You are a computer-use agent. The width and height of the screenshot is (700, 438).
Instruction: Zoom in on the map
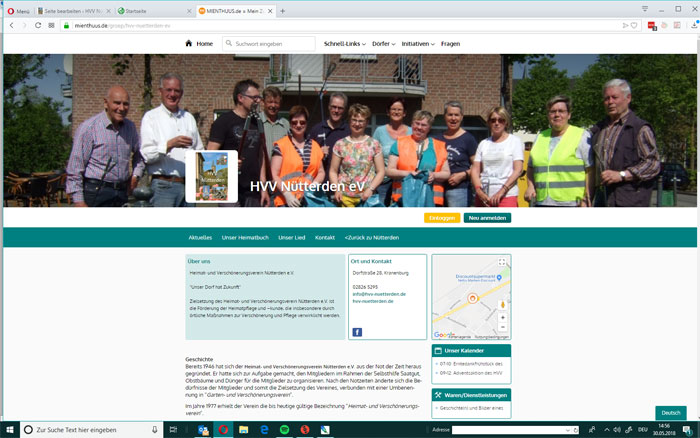coord(503,317)
